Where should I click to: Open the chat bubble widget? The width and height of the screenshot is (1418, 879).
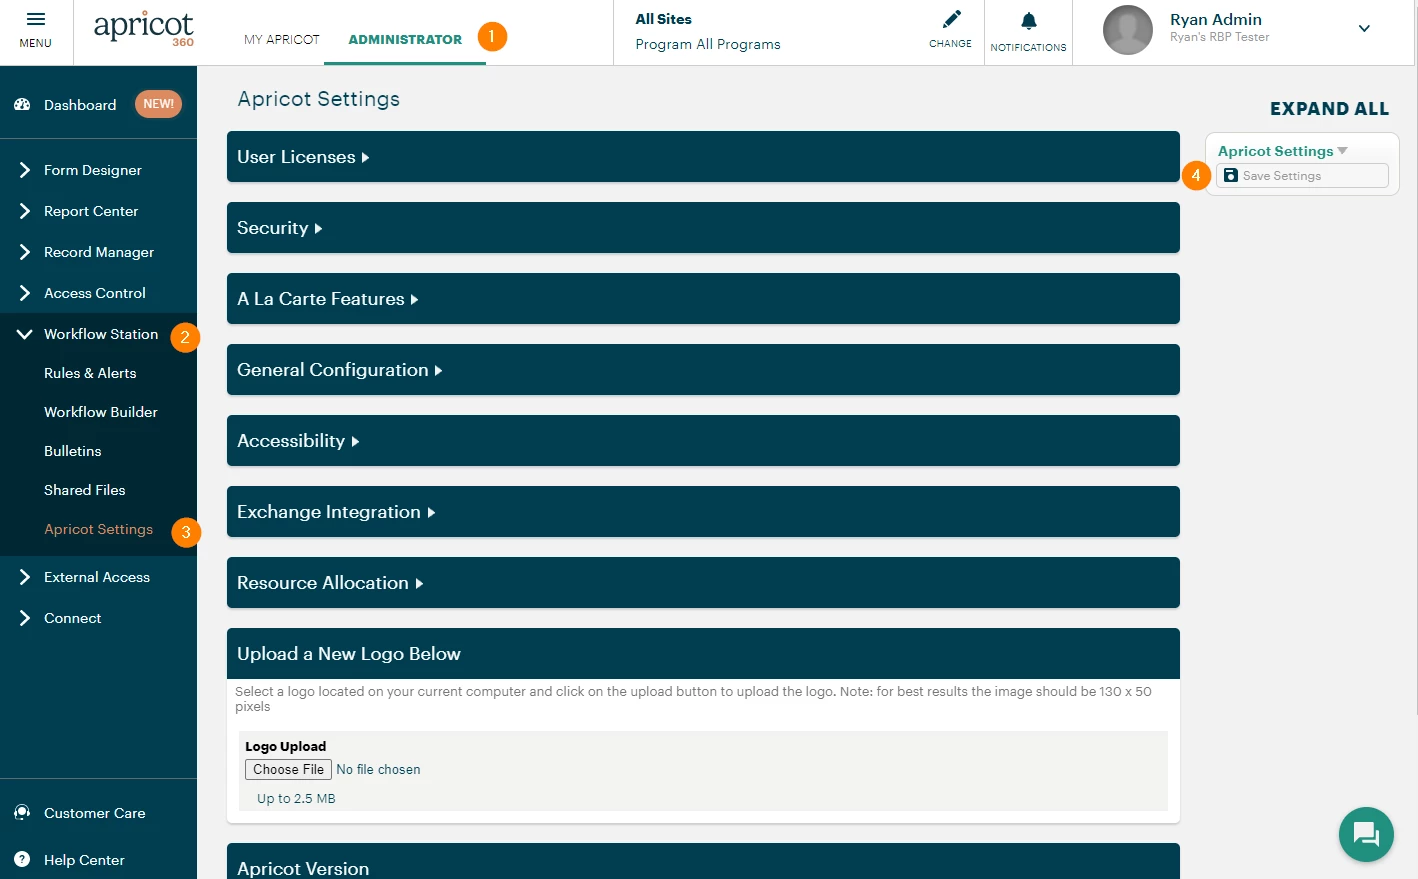click(1366, 834)
